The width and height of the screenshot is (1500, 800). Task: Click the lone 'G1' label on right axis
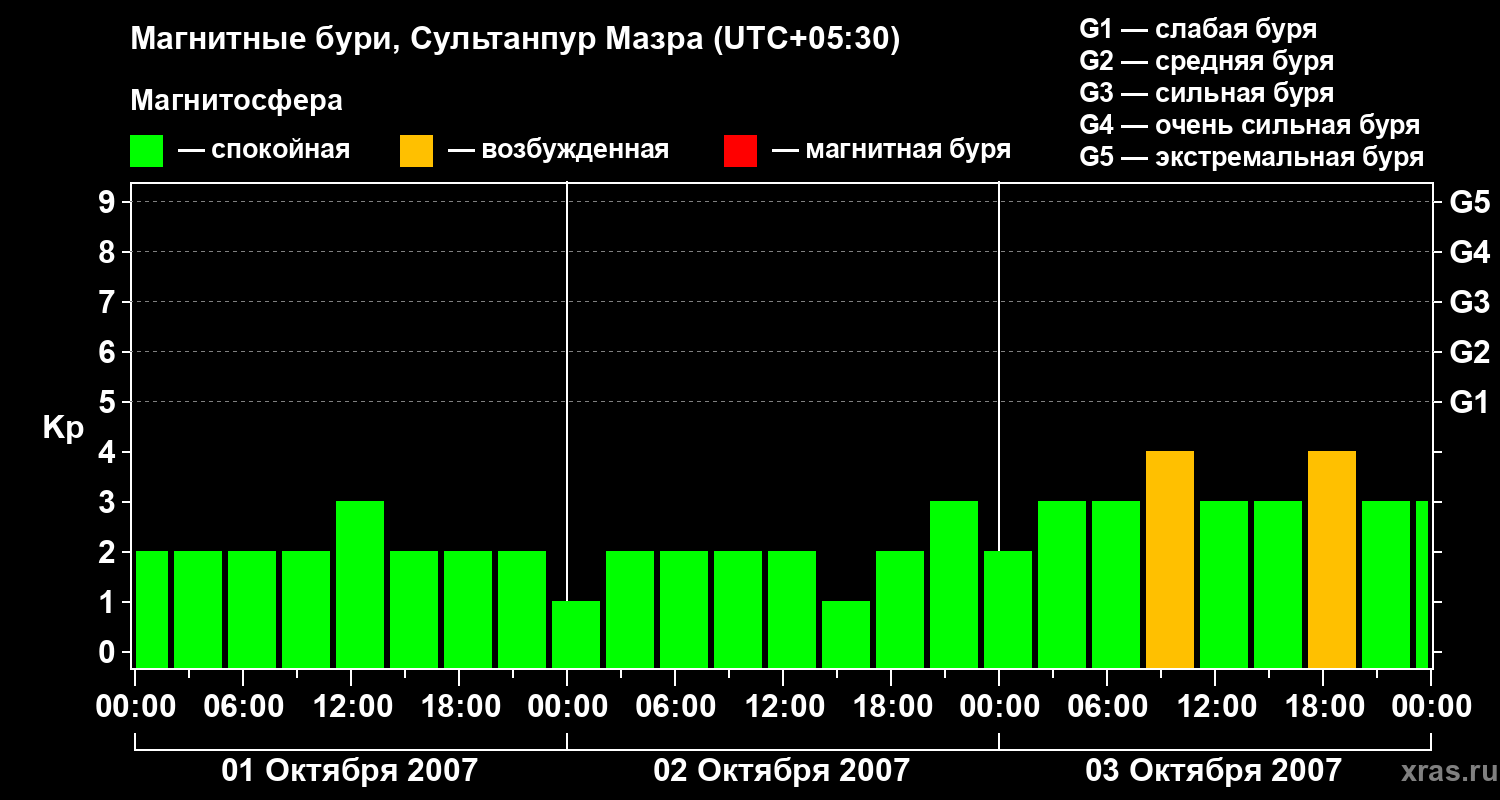pos(1470,403)
